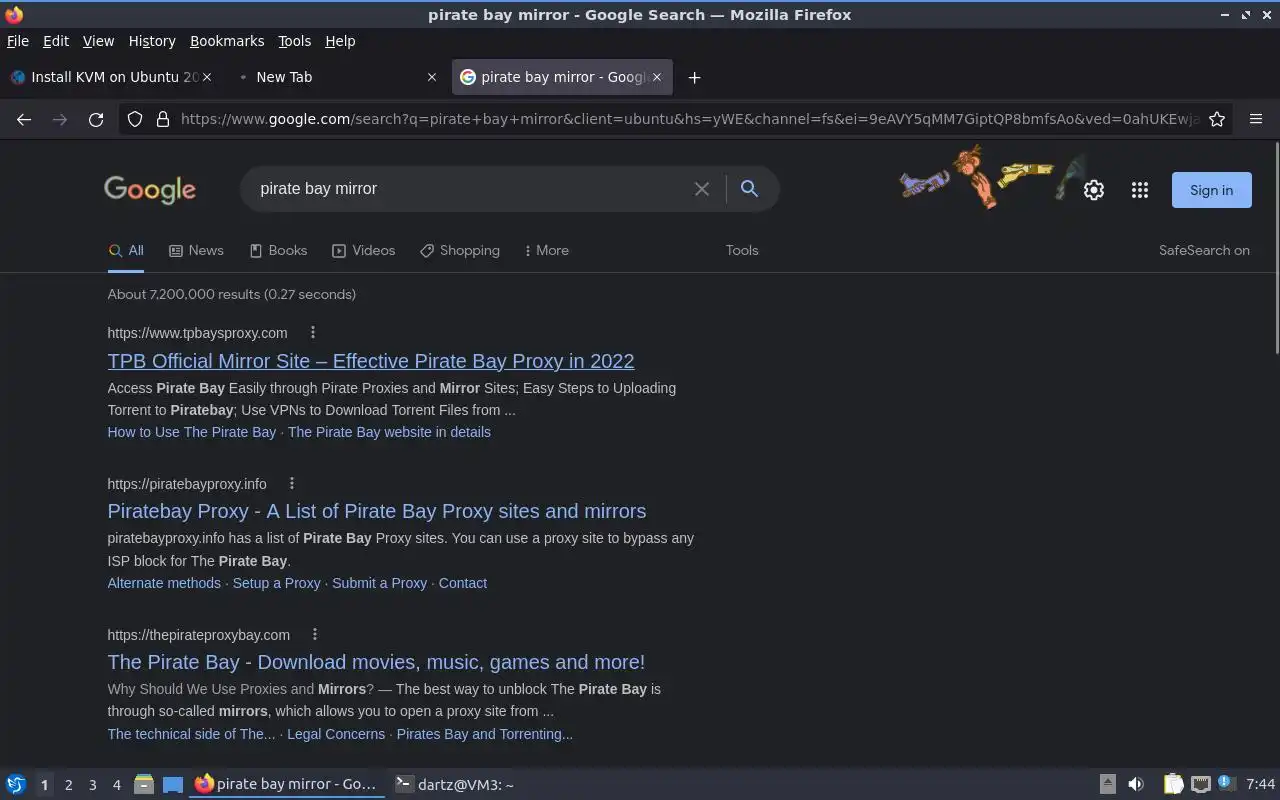Open the Tools menu in the menu bar
This screenshot has width=1280, height=800.
tap(294, 41)
